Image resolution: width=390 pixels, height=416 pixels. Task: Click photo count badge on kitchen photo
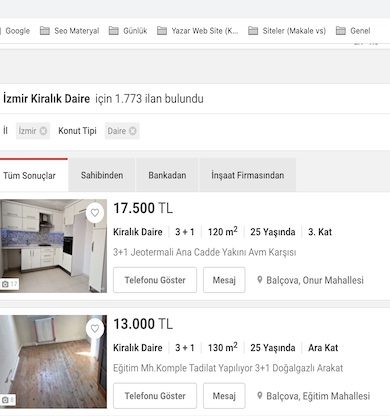(9, 284)
